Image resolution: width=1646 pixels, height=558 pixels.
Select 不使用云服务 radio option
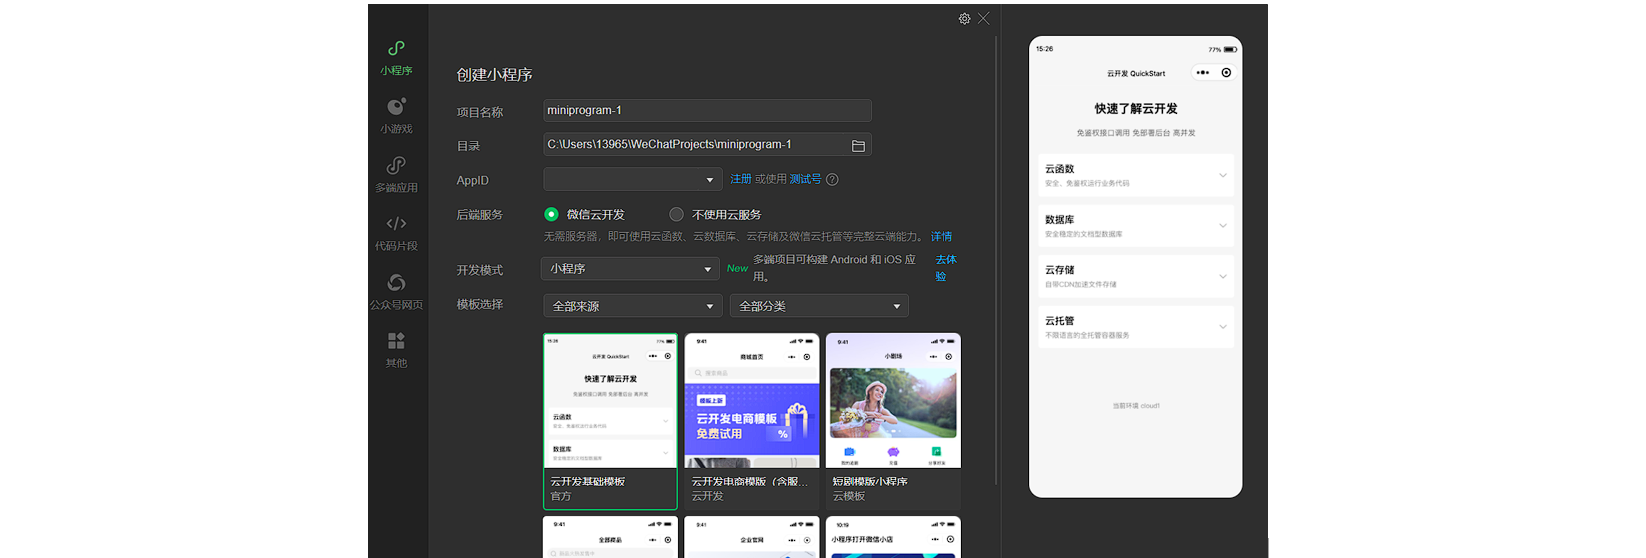pos(676,214)
